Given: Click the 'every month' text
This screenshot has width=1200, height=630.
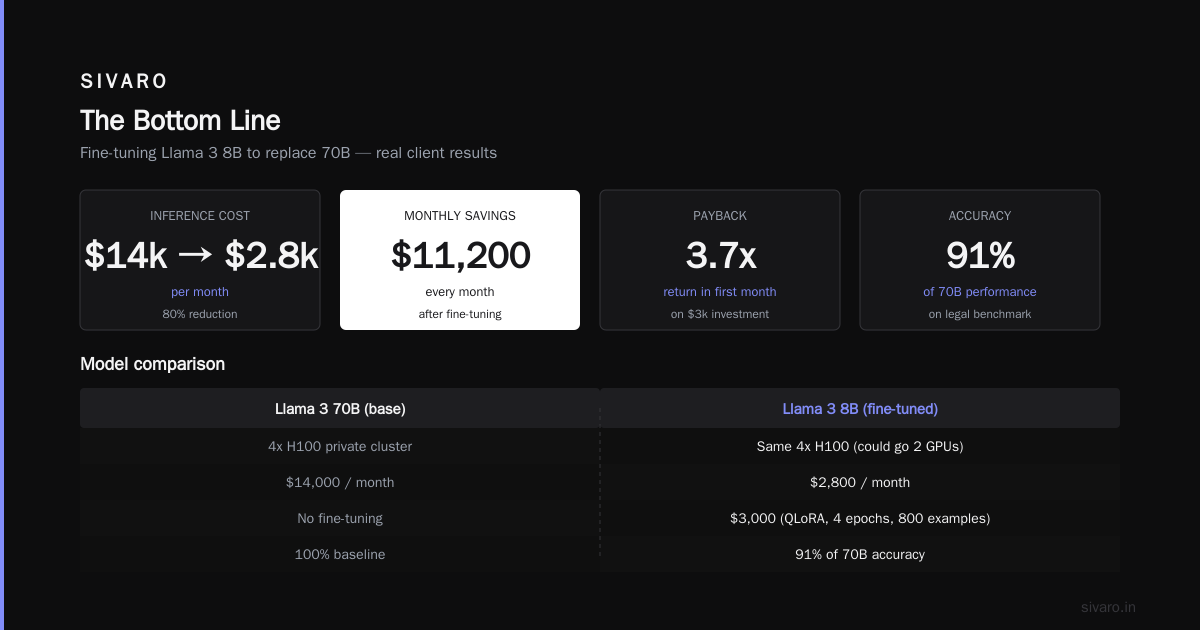Looking at the screenshot, I should 460,292.
